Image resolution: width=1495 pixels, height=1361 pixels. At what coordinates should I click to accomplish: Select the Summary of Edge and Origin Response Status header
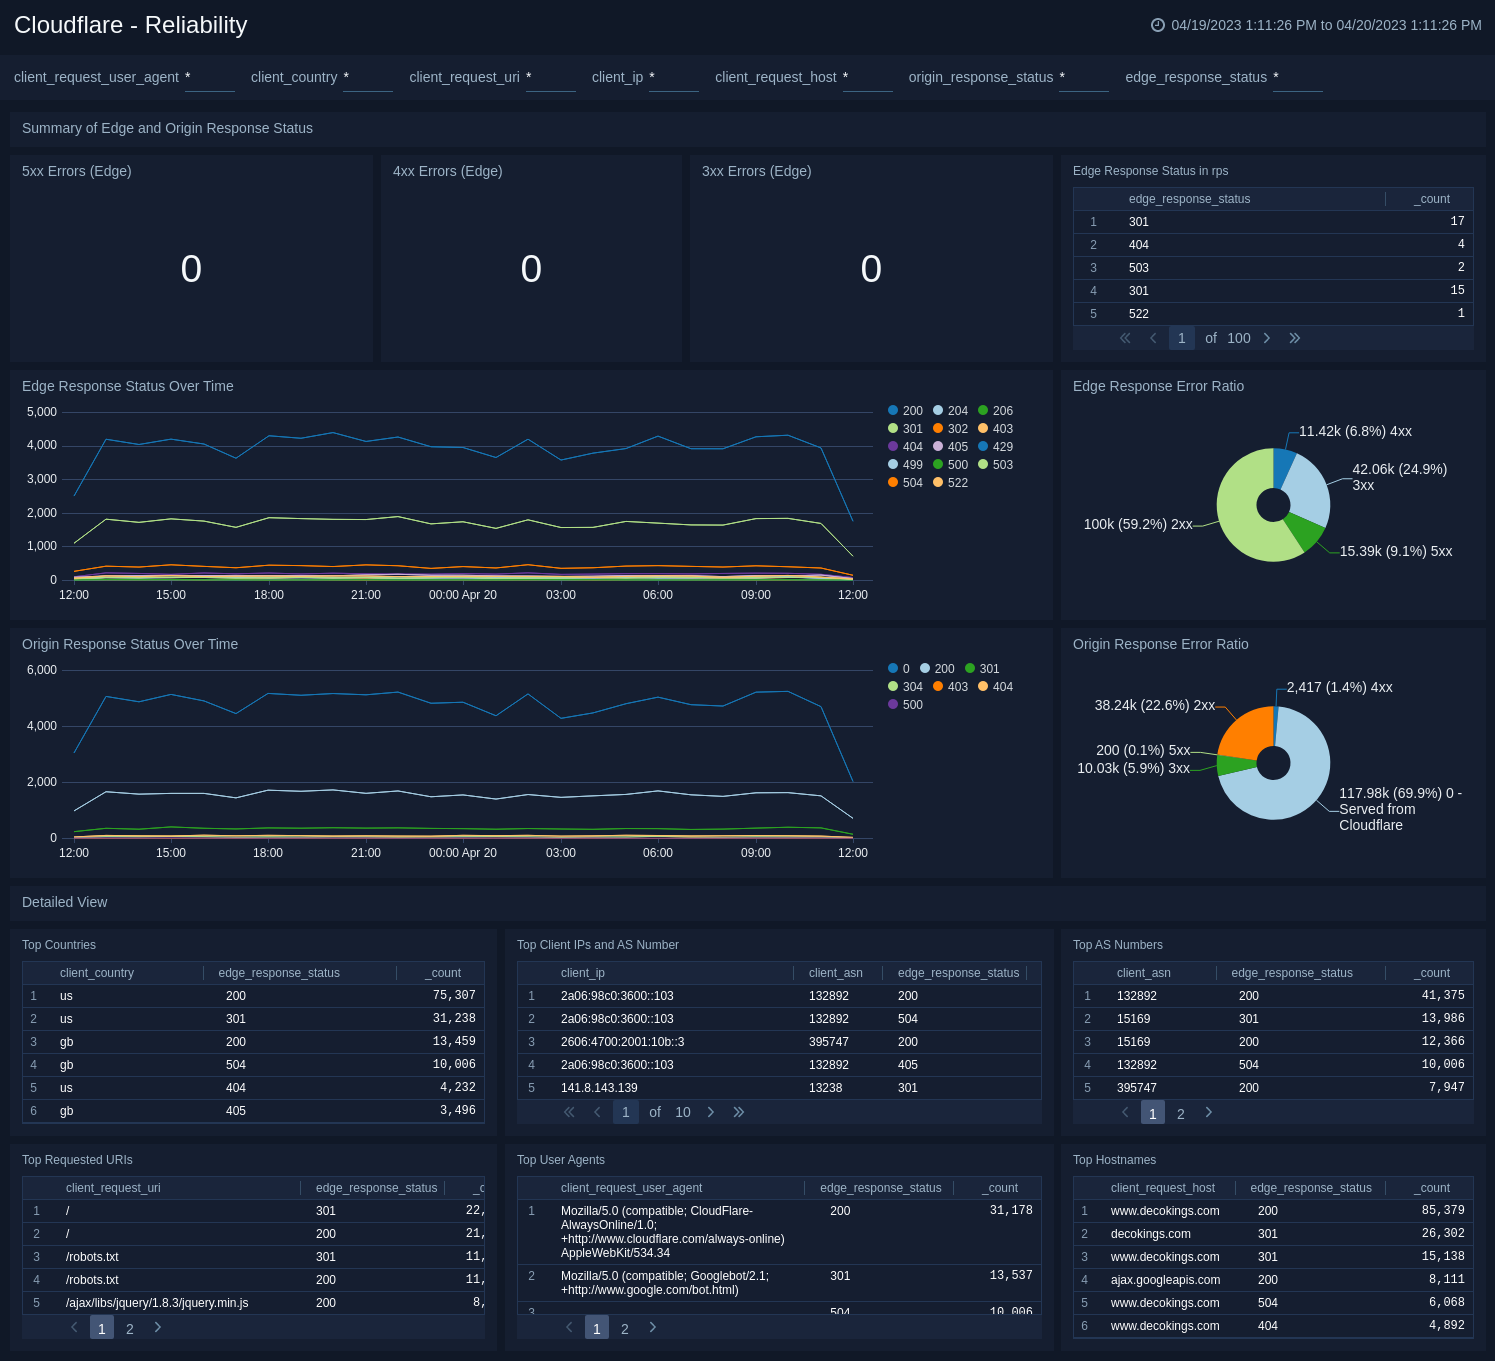pyautogui.click(x=167, y=128)
